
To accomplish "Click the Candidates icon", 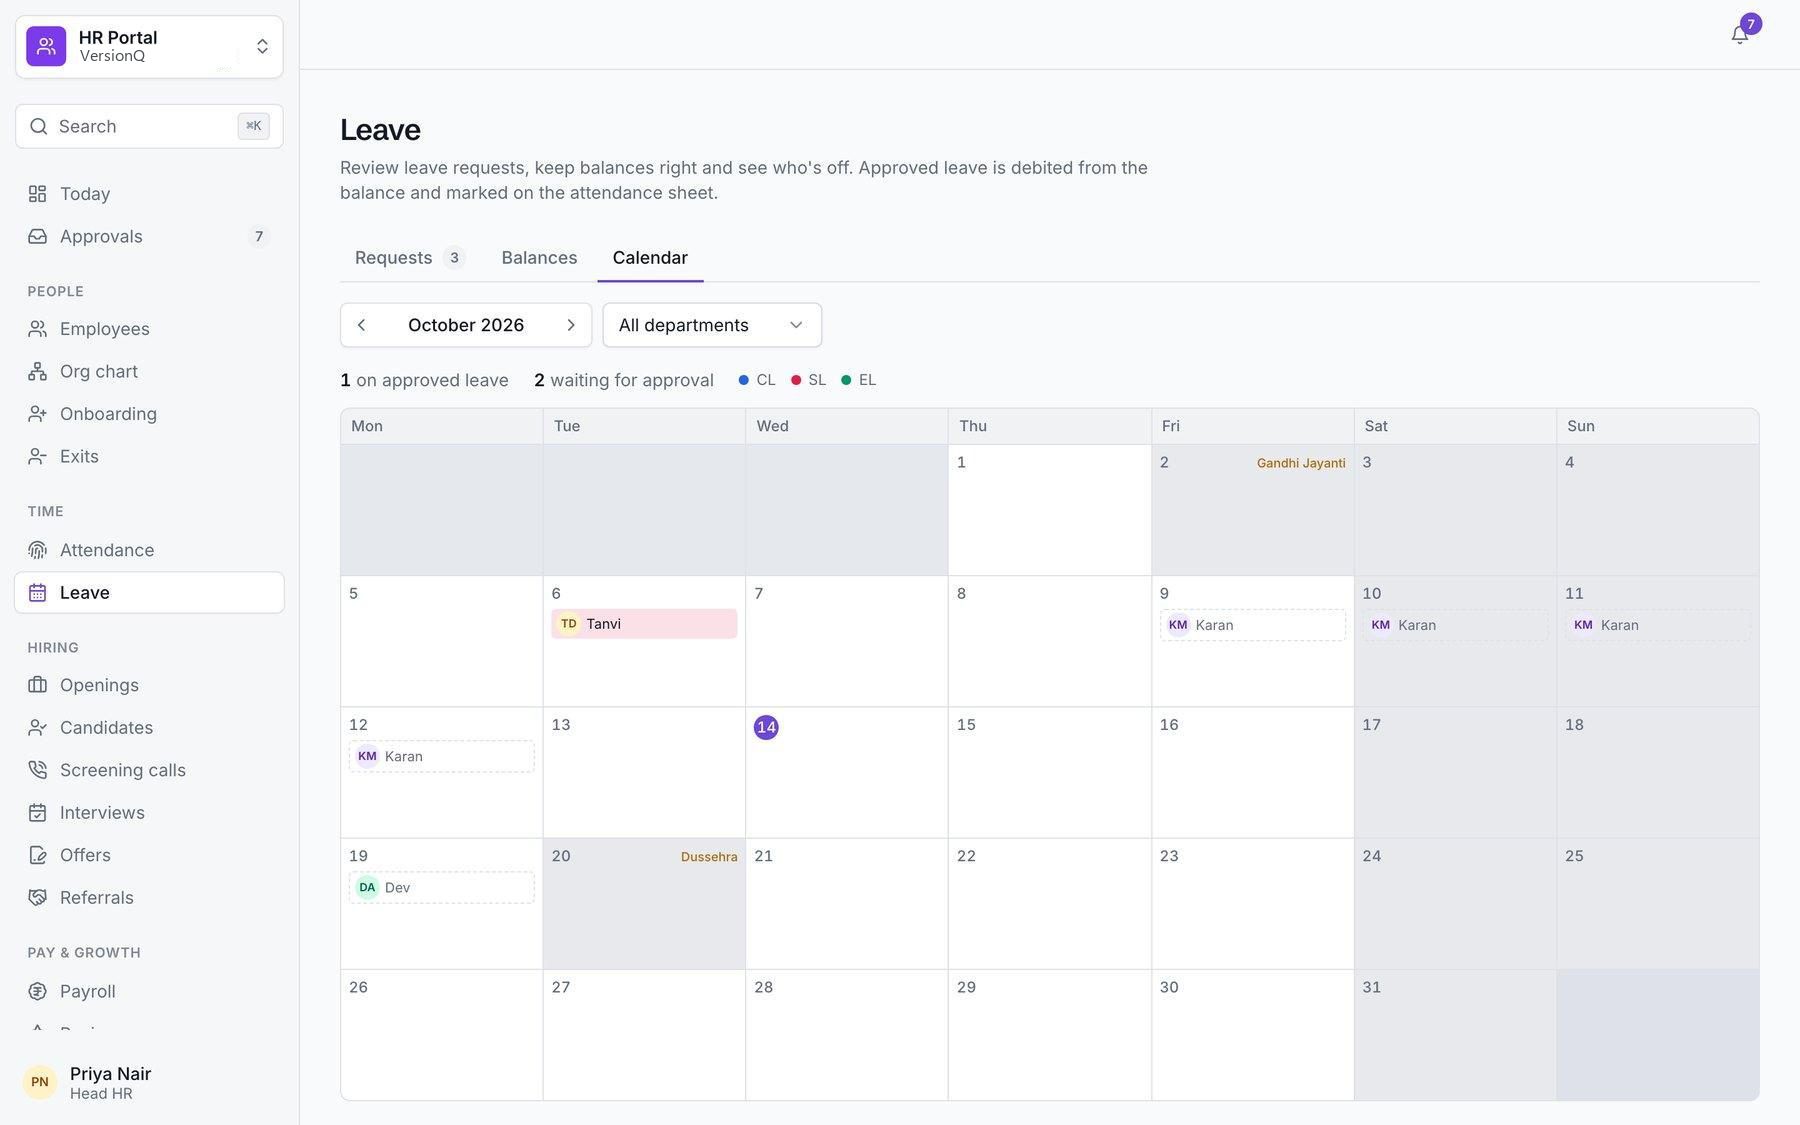I will tap(38, 728).
